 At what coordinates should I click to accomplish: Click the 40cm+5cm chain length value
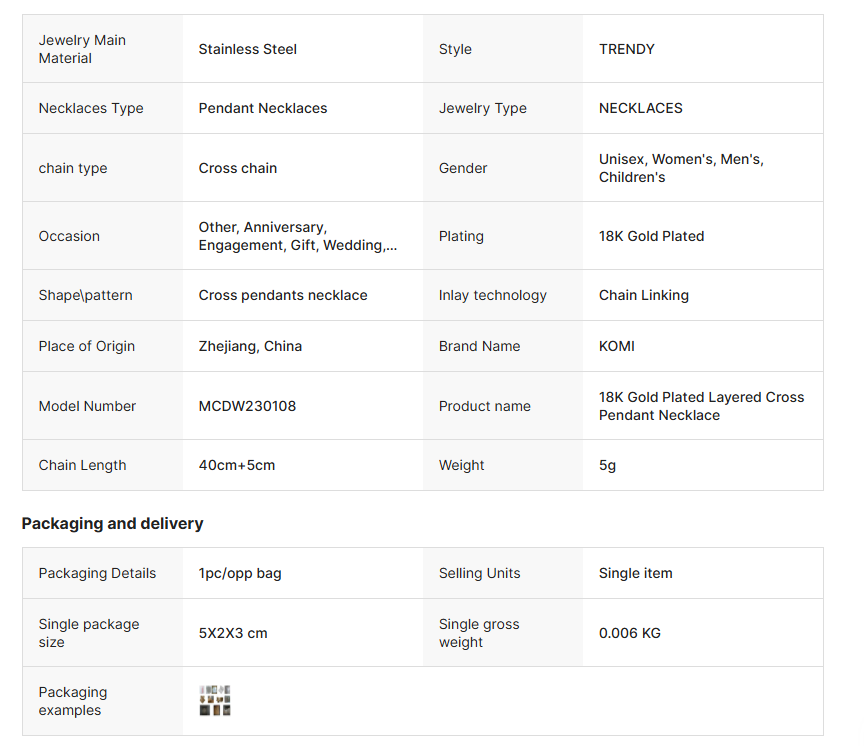tap(236, 465)
